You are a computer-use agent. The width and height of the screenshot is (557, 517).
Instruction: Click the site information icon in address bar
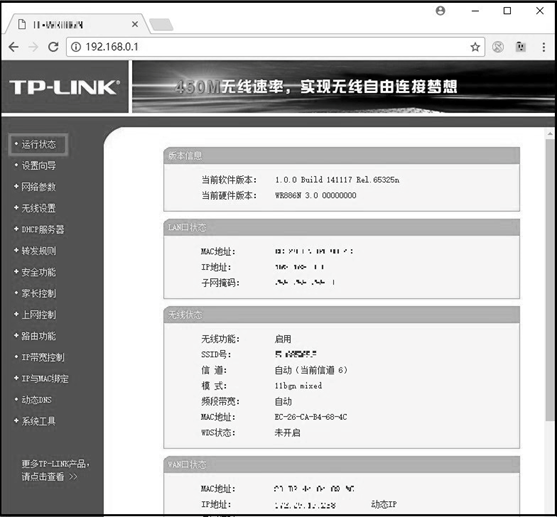(76, 47)
